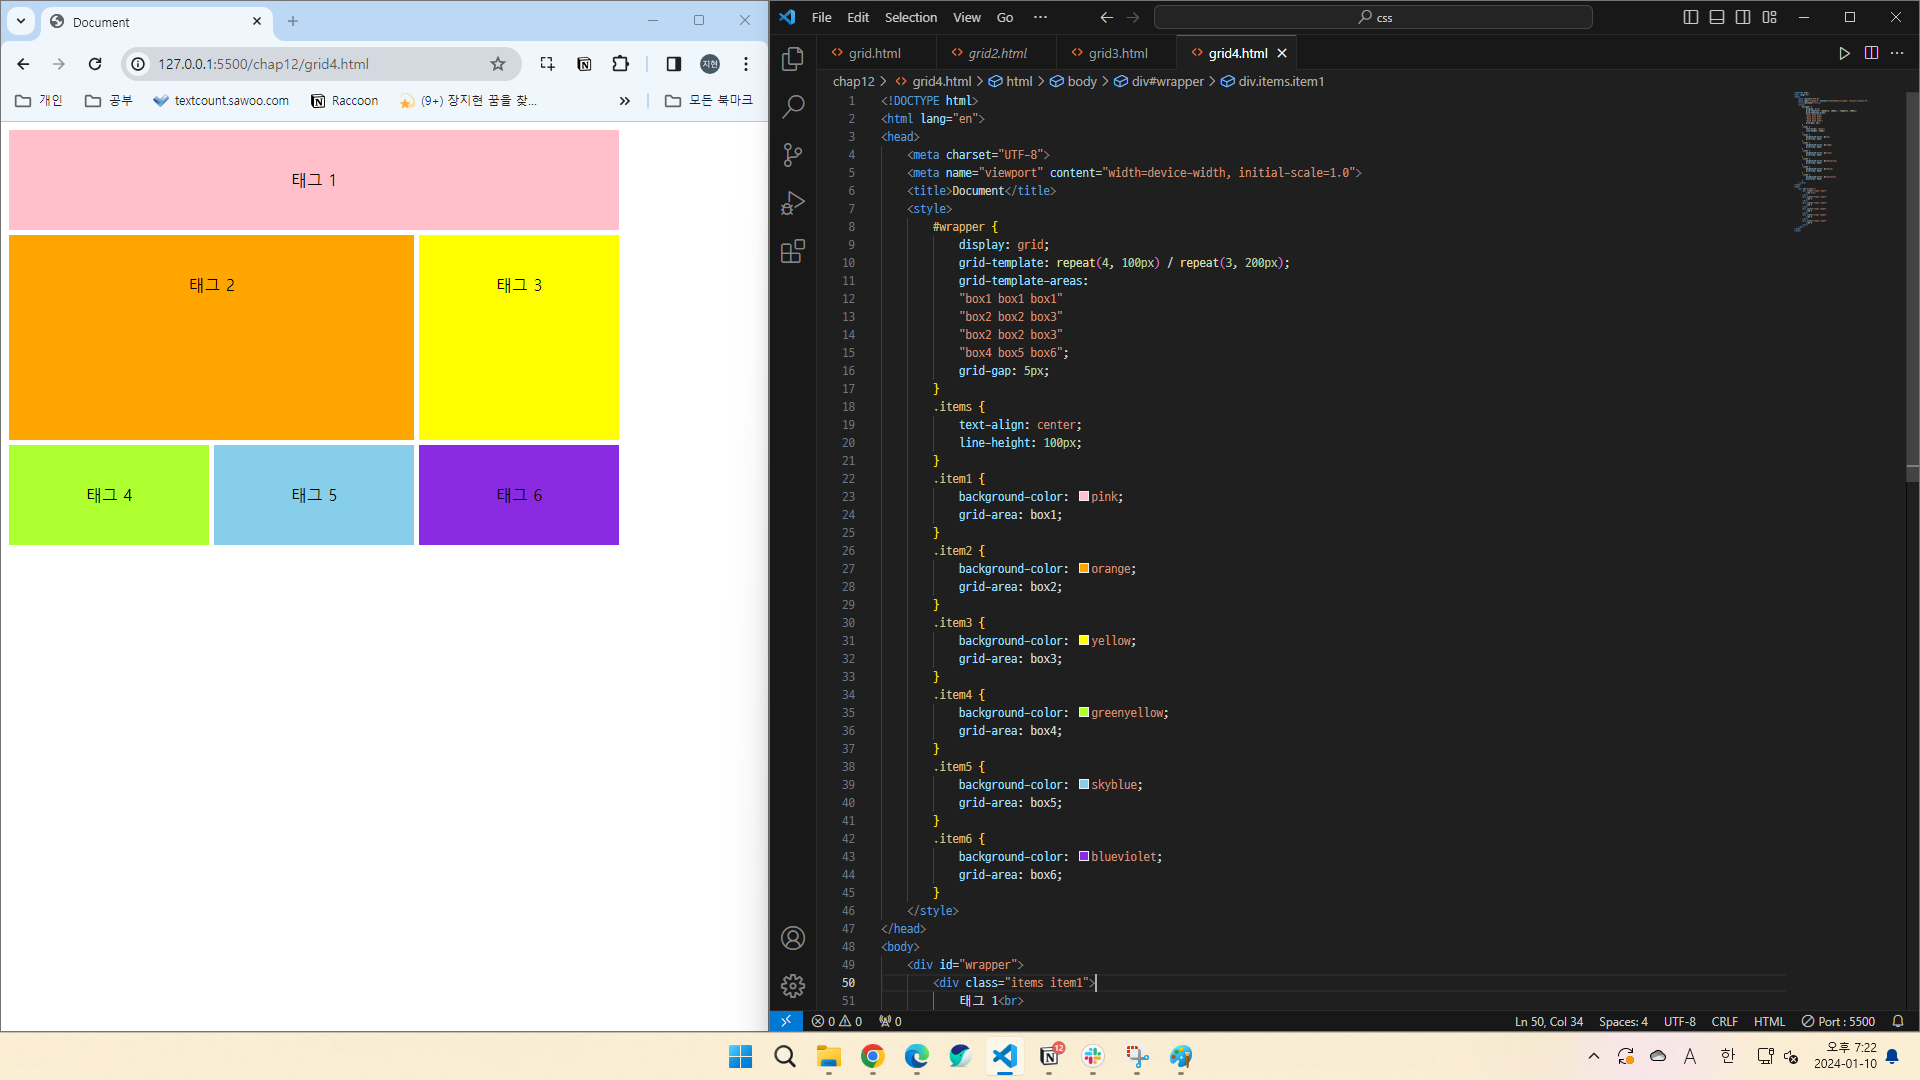Open Chrome three-dot menu
This screenshot has width=1920, height=1080.
click(x=746, y=64)
